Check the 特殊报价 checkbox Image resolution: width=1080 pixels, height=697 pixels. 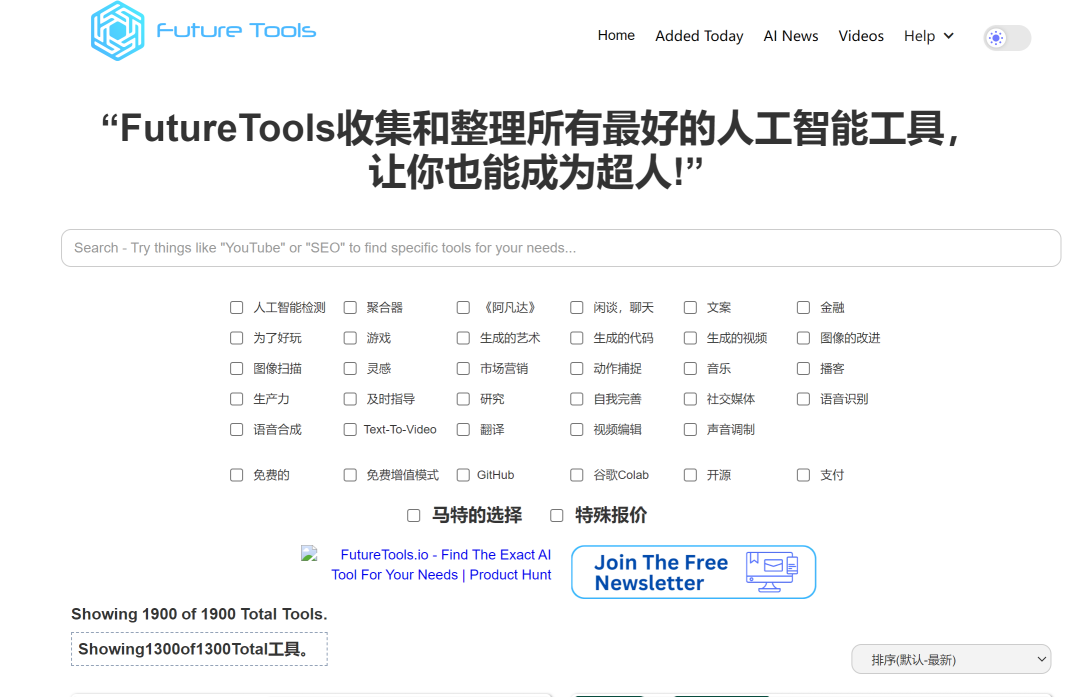tap(557, 515)
